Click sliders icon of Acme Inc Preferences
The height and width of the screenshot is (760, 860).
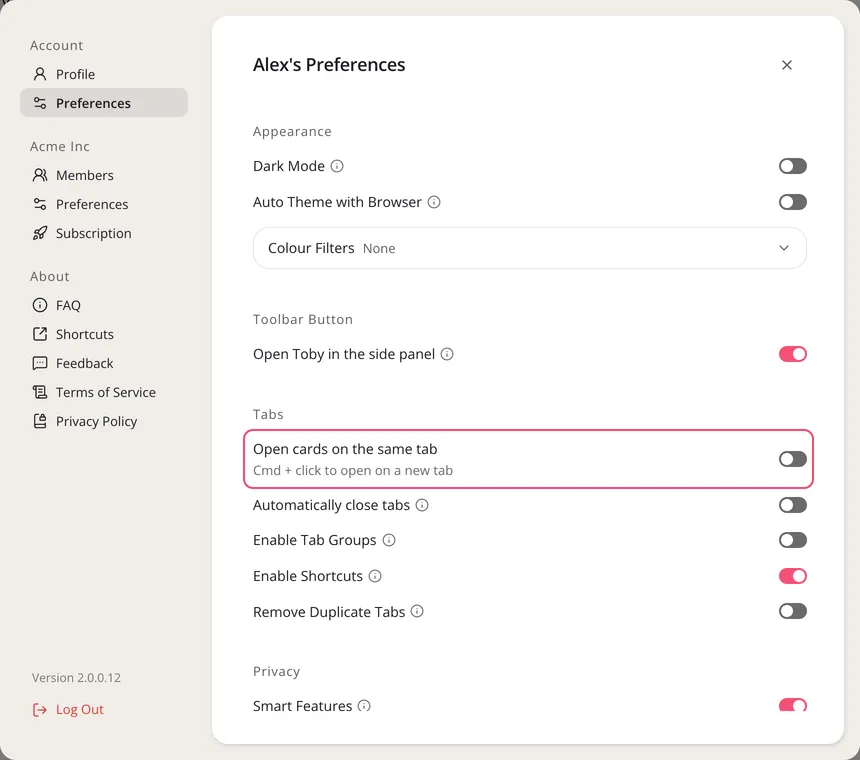pyautogui.click(x=39, y=204)
